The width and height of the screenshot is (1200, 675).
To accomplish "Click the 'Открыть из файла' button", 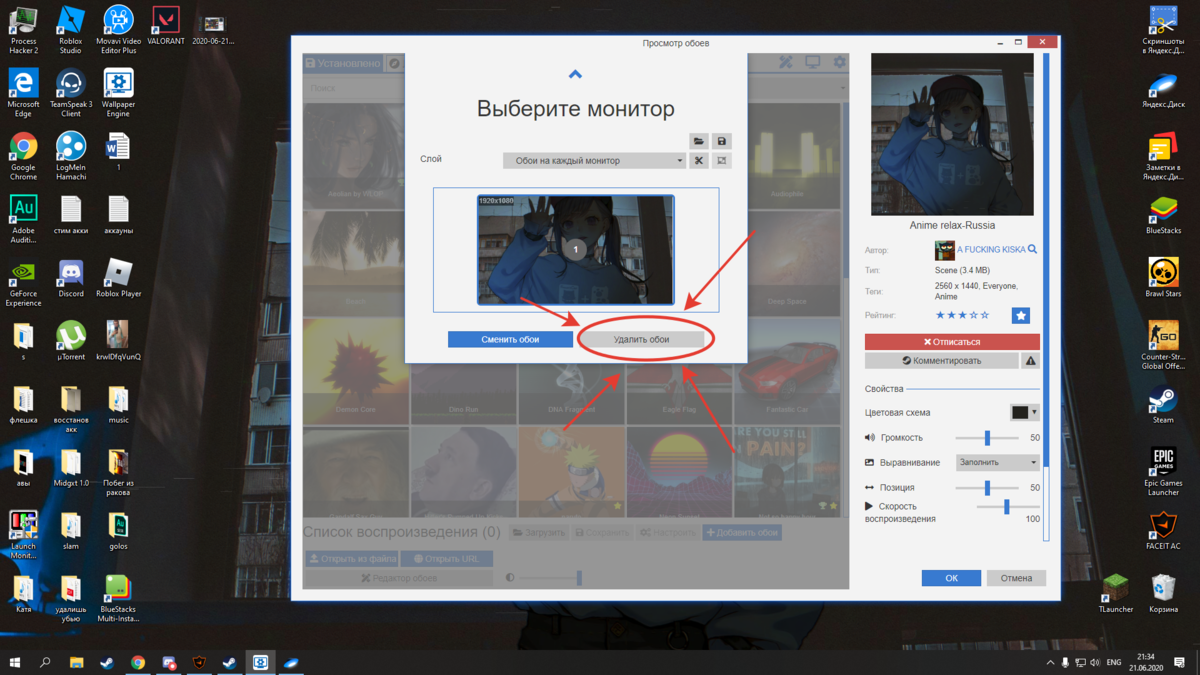I will (x=351, y=559).
